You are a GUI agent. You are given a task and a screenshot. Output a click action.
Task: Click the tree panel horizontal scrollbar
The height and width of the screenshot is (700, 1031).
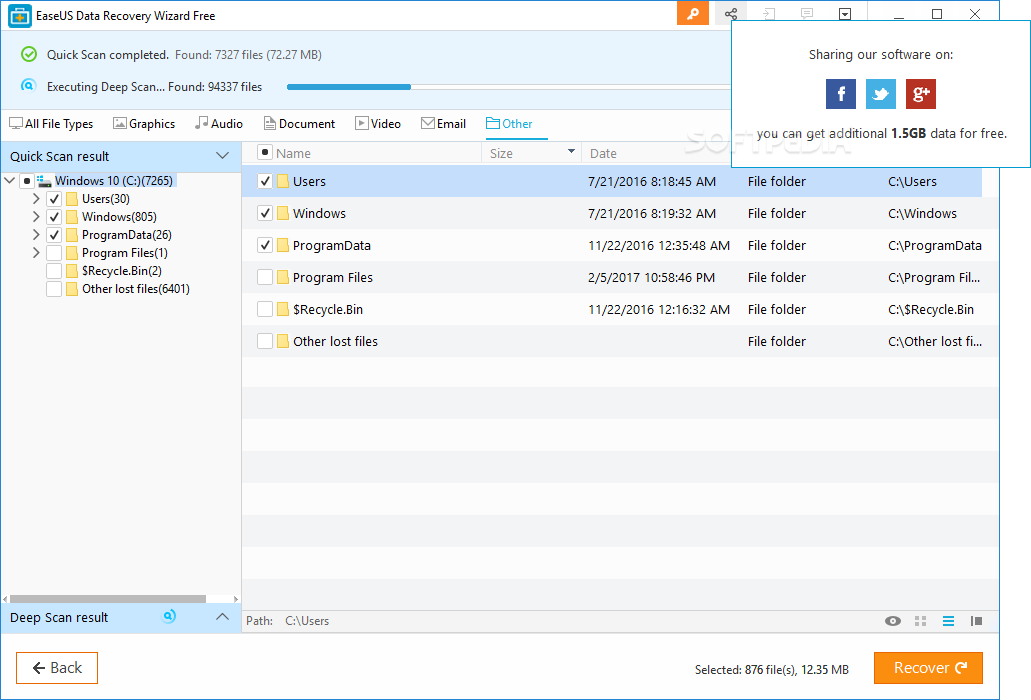[108, 599]
